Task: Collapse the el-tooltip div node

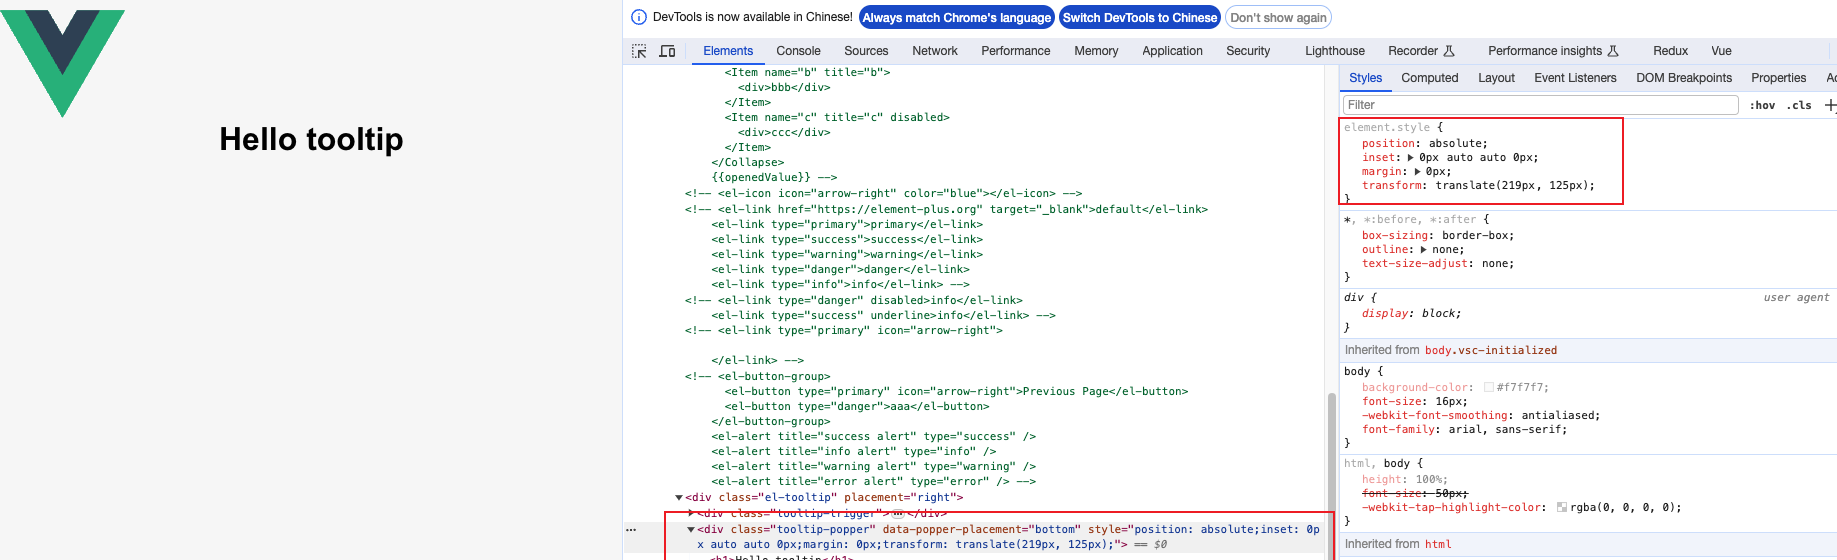Action: 679,497
